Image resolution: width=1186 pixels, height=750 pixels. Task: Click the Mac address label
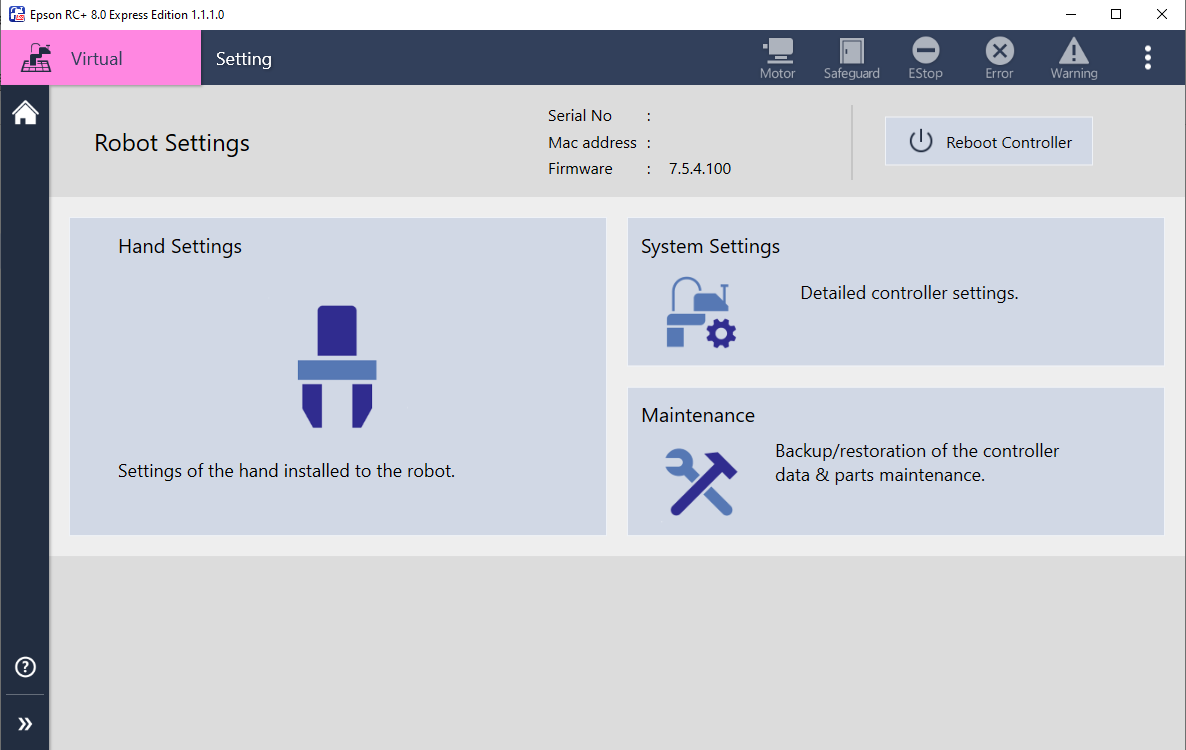(592, 142)
